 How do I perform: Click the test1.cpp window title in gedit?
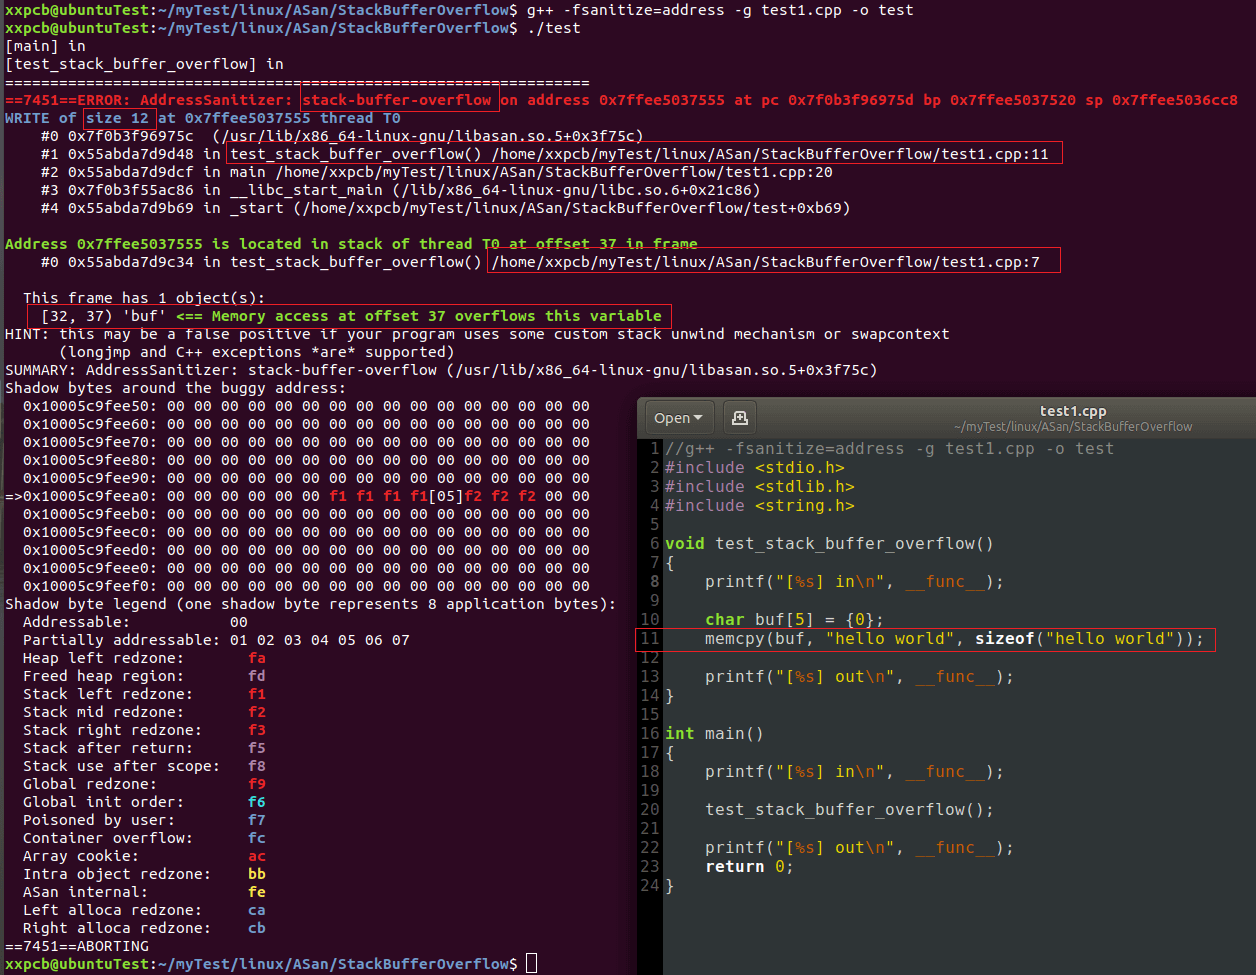[1073, 410]
